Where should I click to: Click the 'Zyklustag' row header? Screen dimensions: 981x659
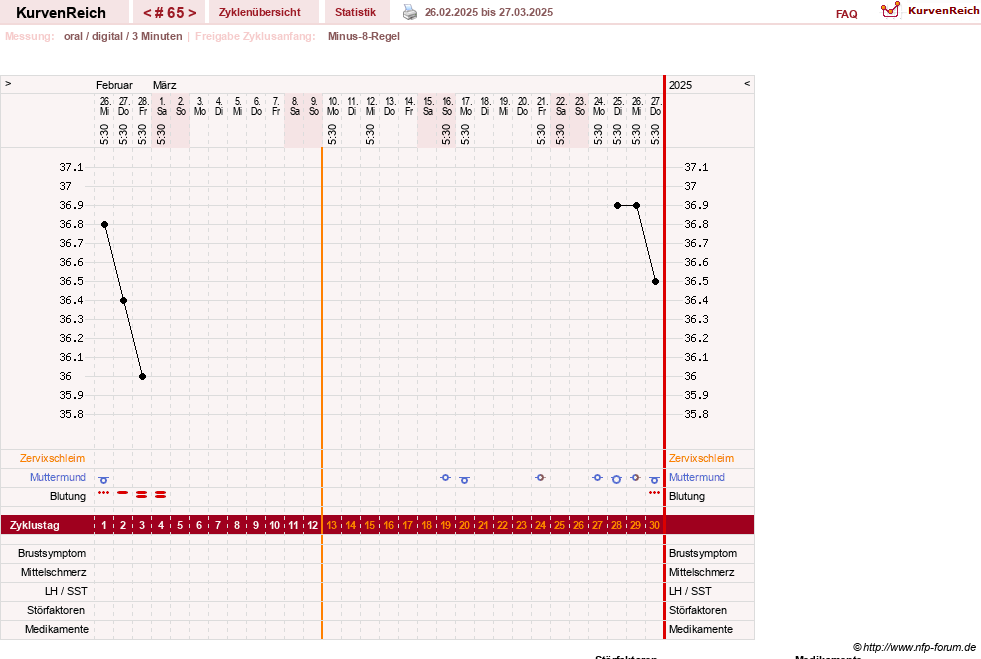[x=35, y=525]
